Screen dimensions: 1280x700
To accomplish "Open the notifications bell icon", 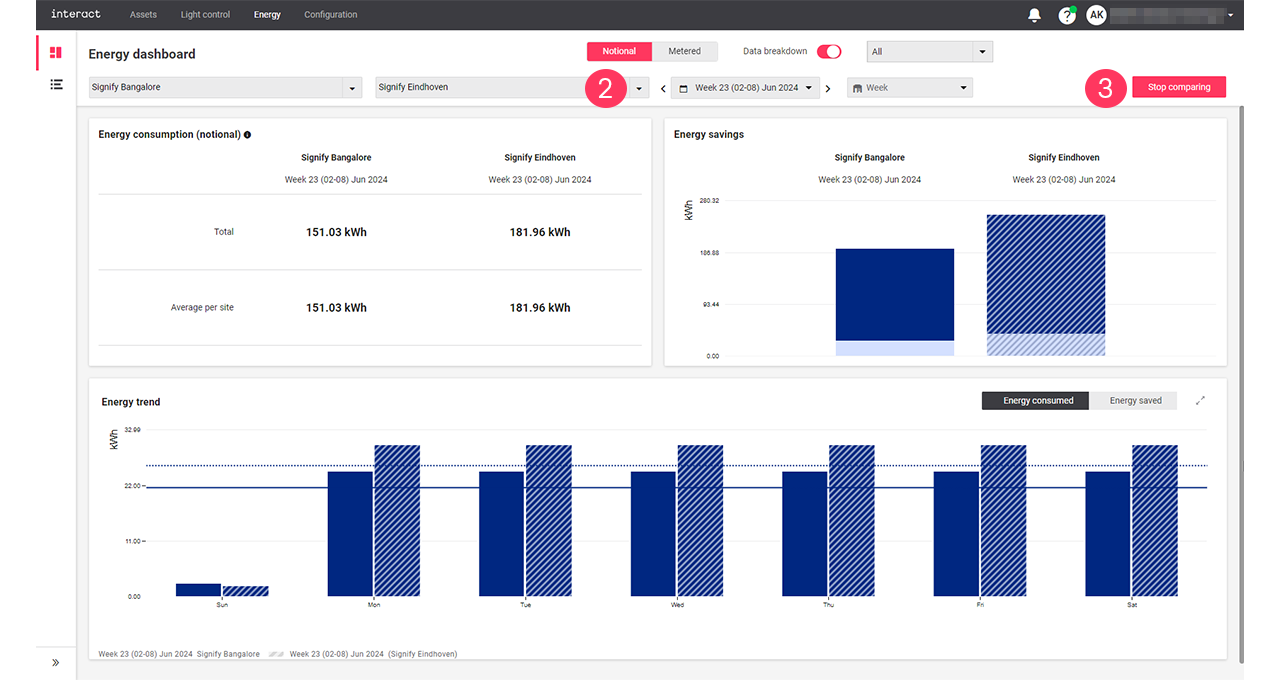I will point(1034,14).
